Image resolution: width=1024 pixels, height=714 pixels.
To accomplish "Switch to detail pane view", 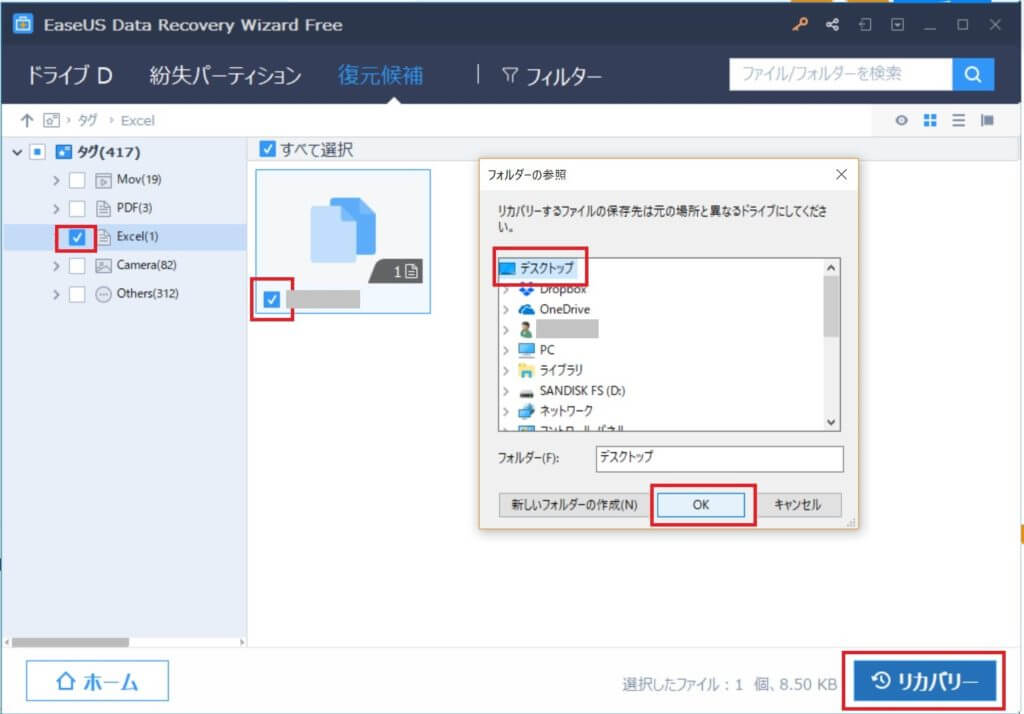I will tap(987, 120).
